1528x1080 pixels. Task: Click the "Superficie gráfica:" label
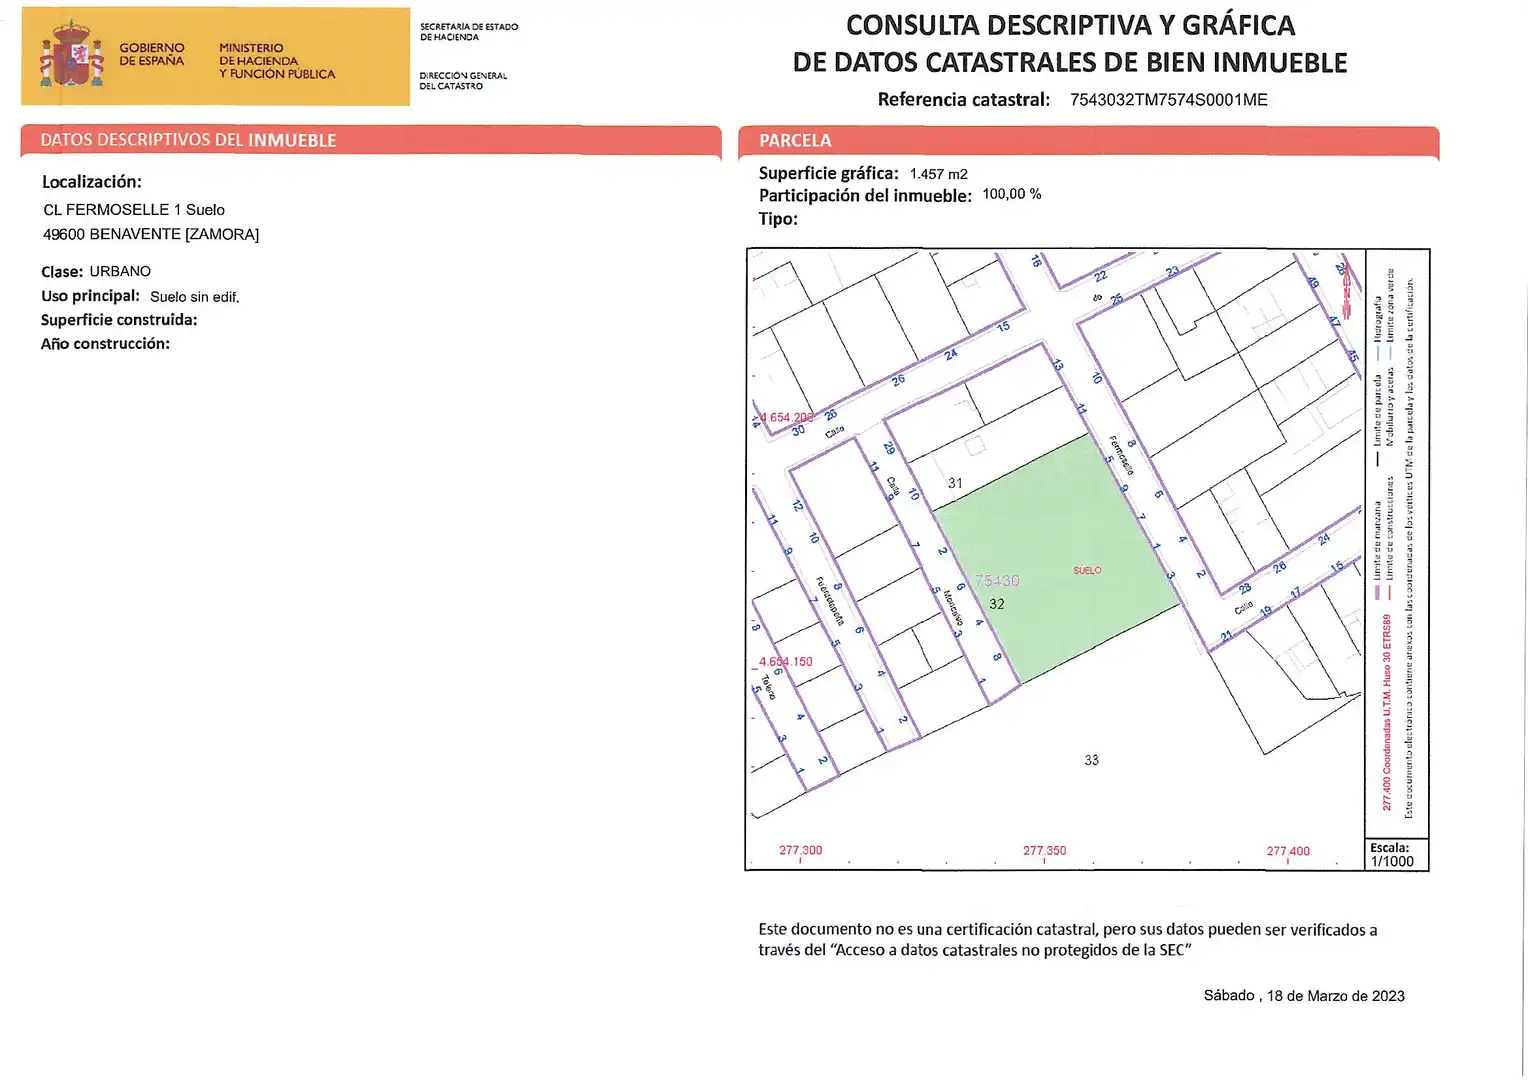pos(829,173)
